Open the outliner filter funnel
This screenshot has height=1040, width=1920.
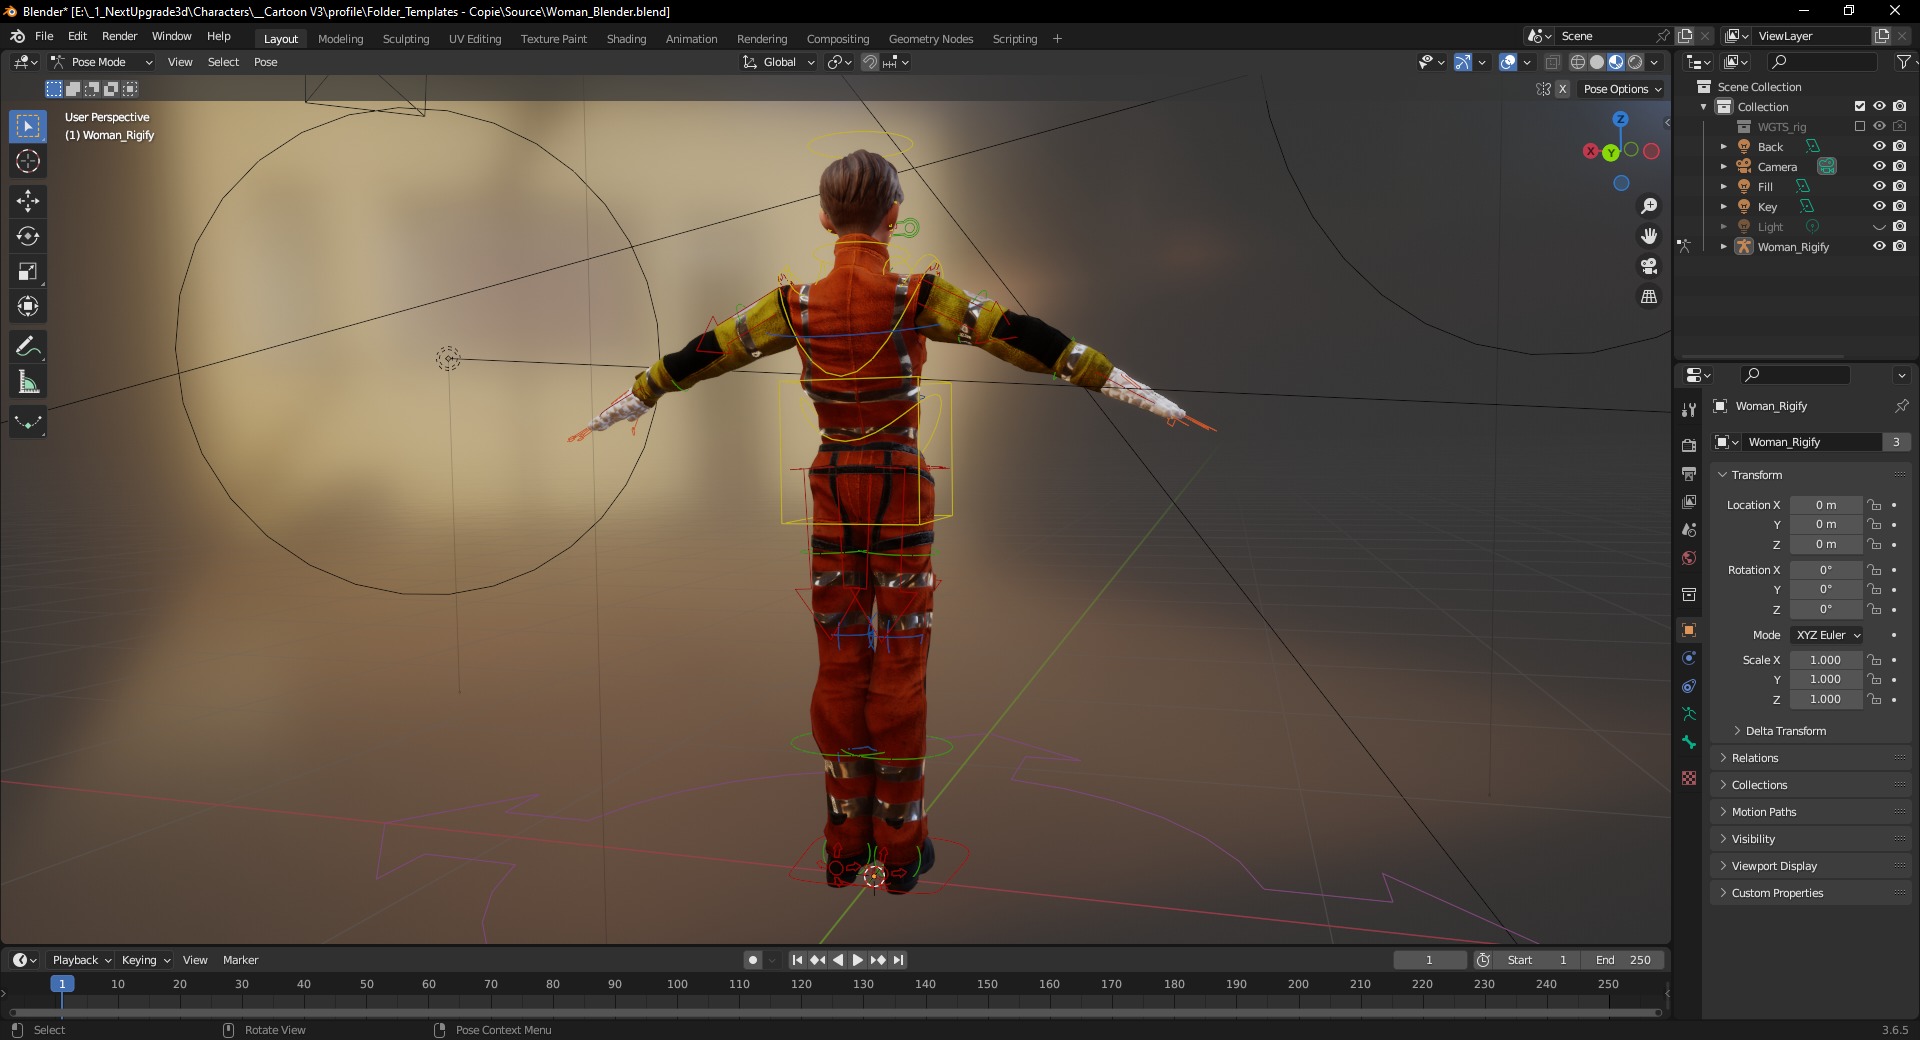(x=1904, y=62)
